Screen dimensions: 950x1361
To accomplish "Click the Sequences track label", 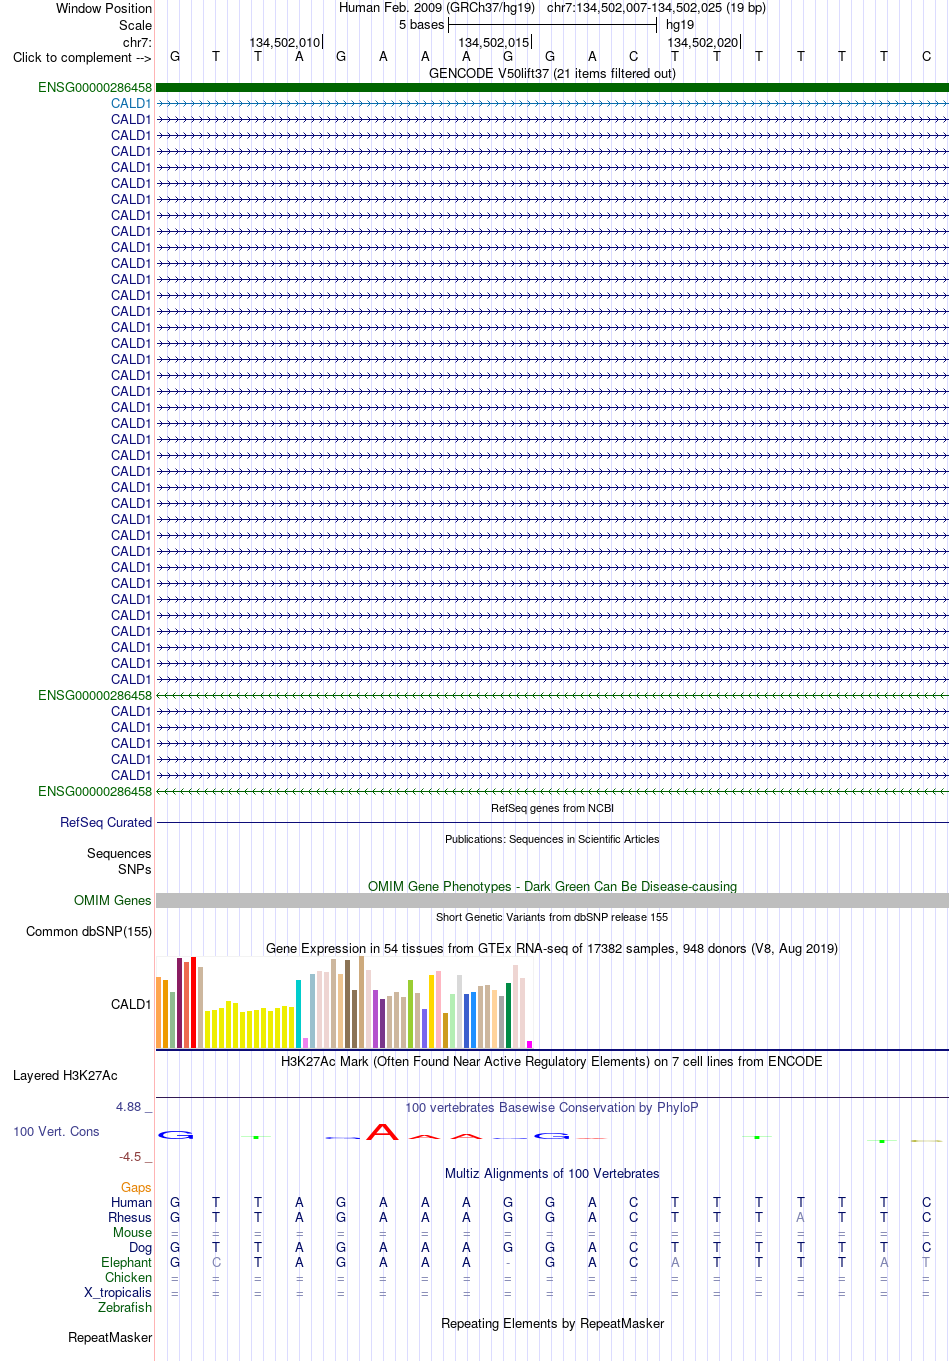I will pos(119,853).
